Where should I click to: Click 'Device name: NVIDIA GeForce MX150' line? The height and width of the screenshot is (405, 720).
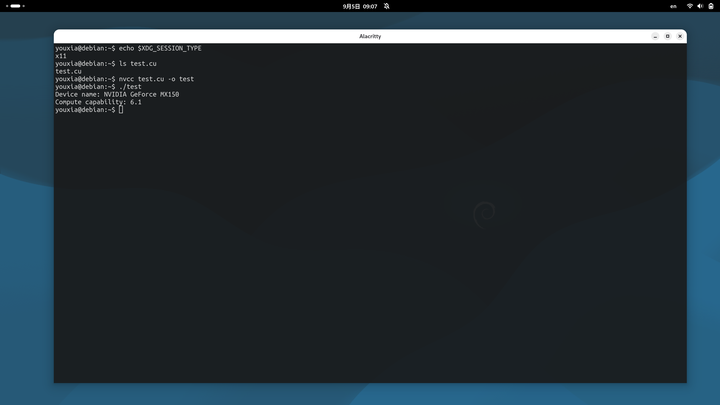[x=117, y=95]
